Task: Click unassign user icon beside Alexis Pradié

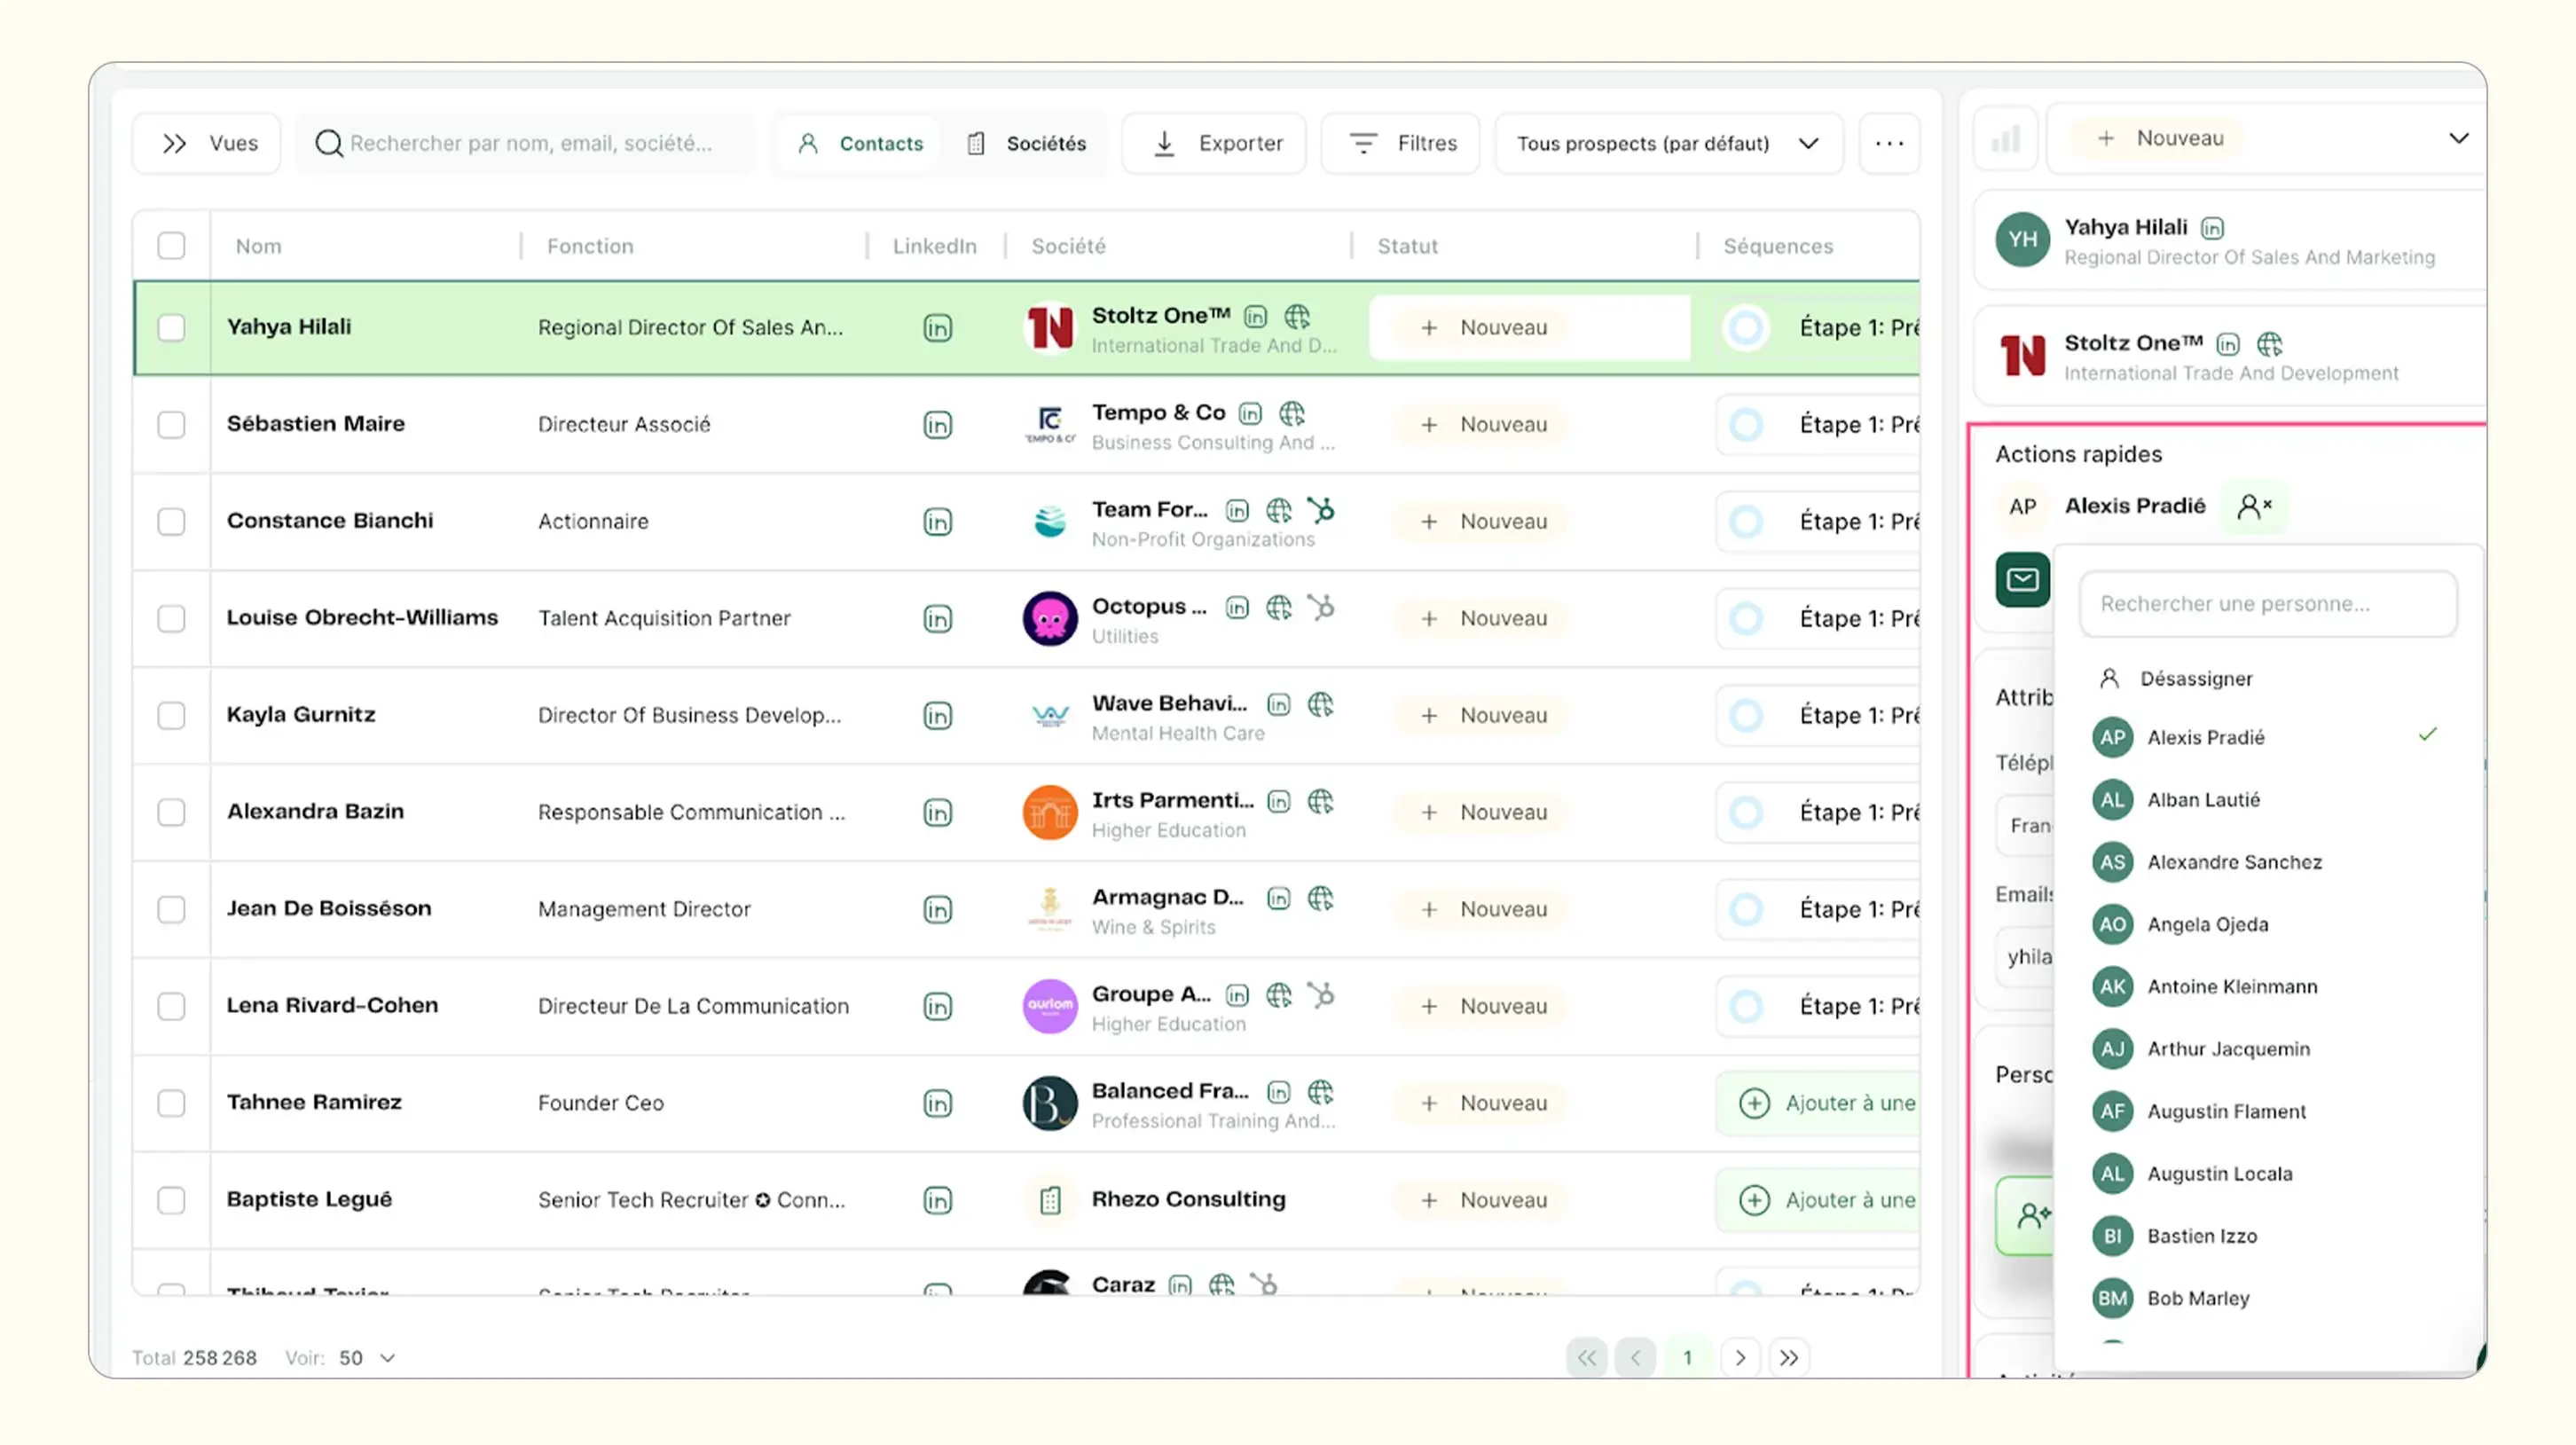Action: [2254, 506]
